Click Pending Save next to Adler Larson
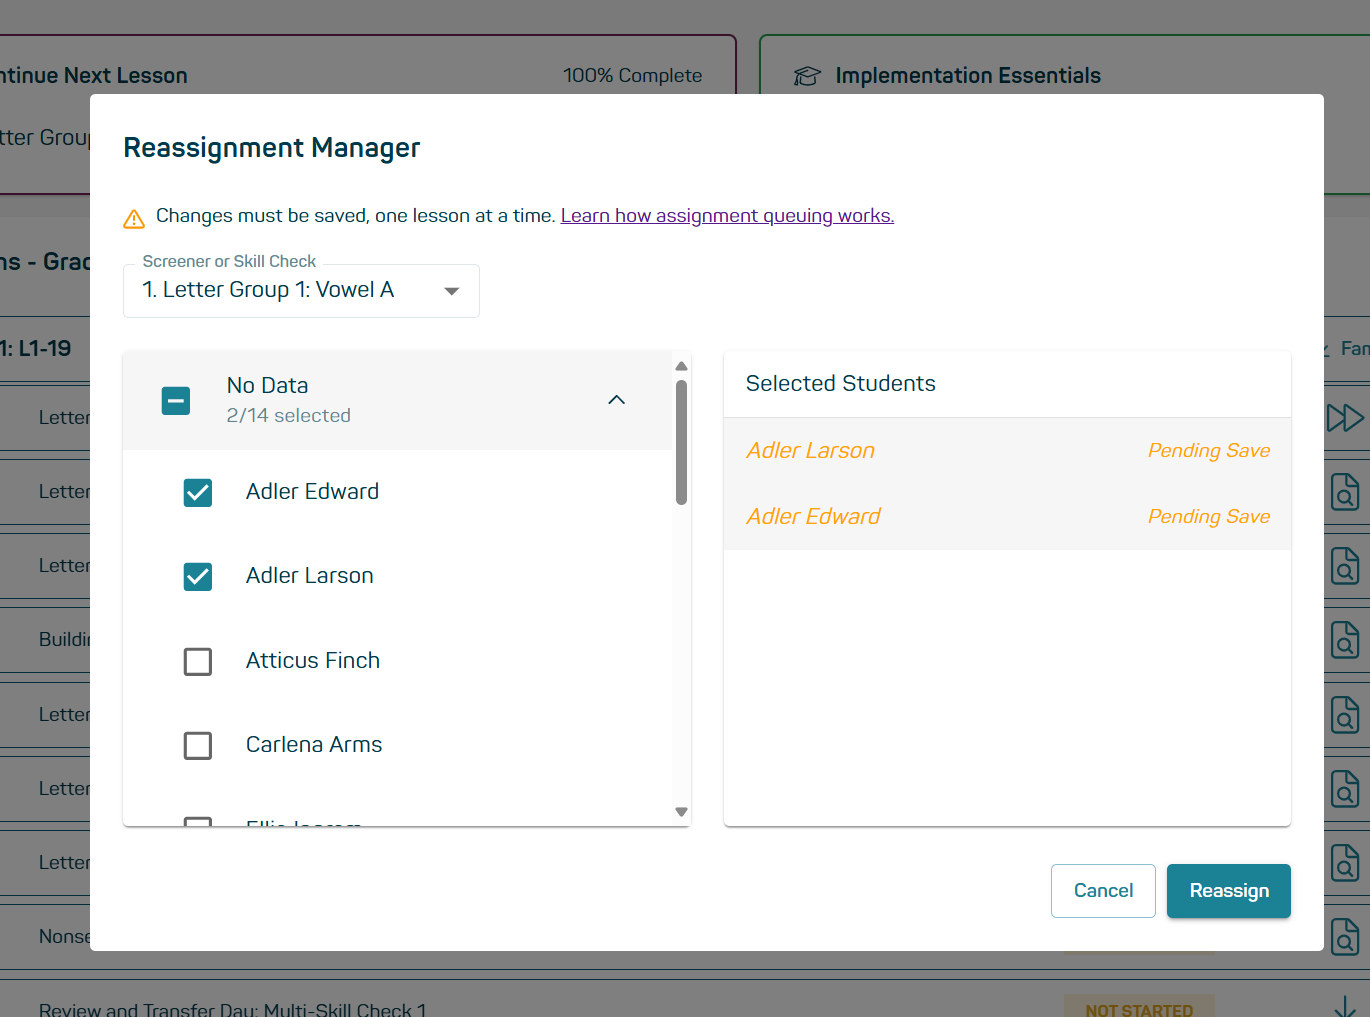Screen dimensions: 1370x1017 [x=1208, y=451]
